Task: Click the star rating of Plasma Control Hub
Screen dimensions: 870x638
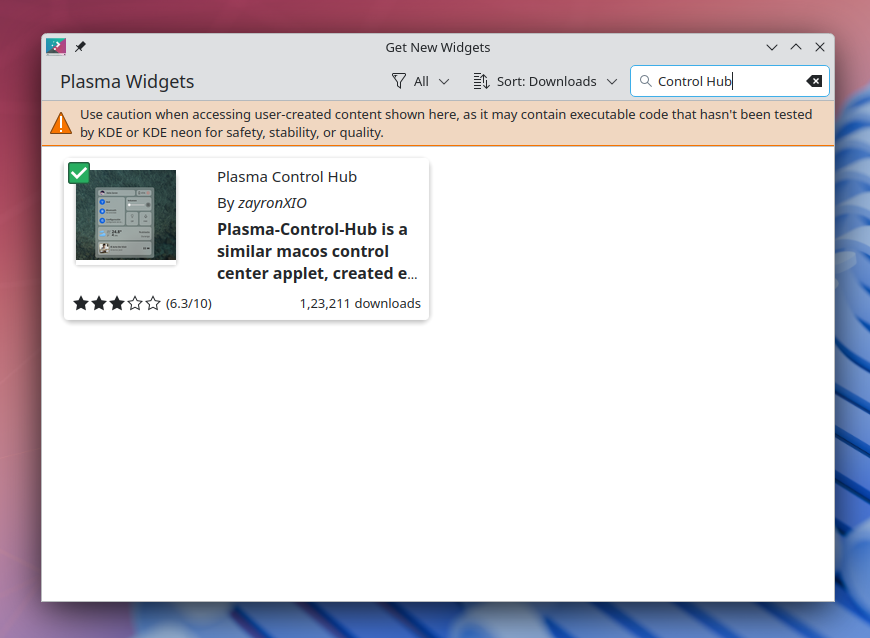Action: pos(117,303)
